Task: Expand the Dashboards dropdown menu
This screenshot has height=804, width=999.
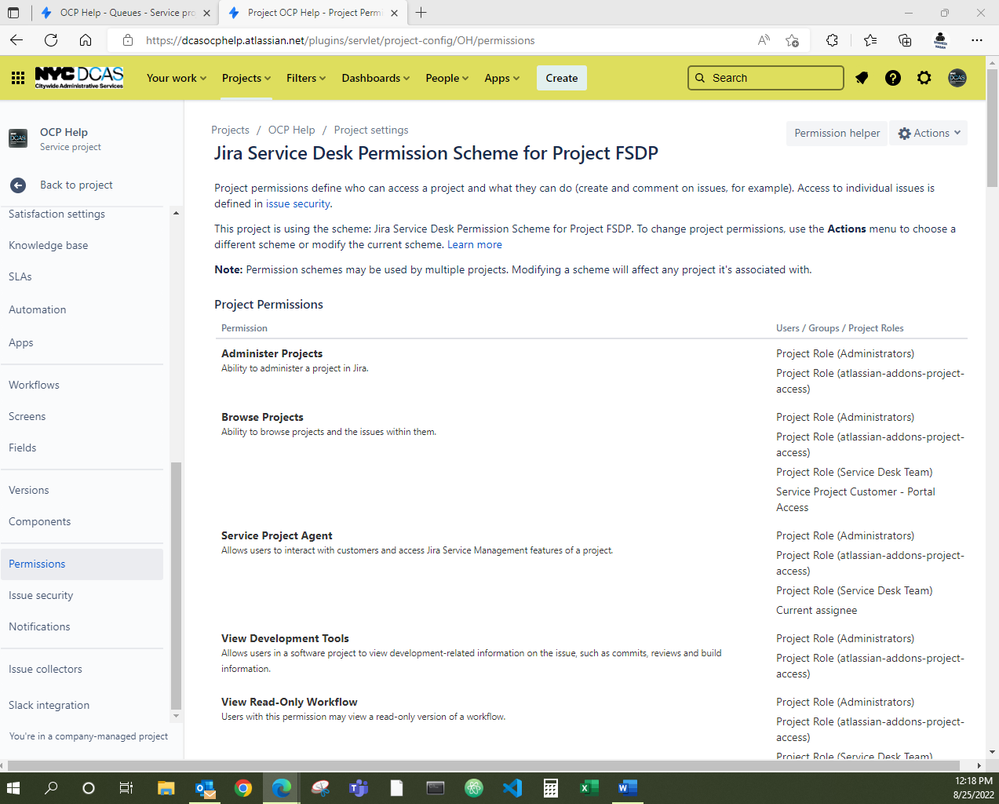Action: coord(375,78)
